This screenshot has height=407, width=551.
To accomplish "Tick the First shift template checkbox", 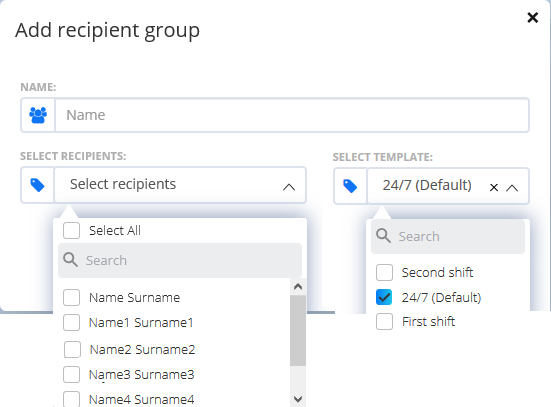I will pos(384,322).
